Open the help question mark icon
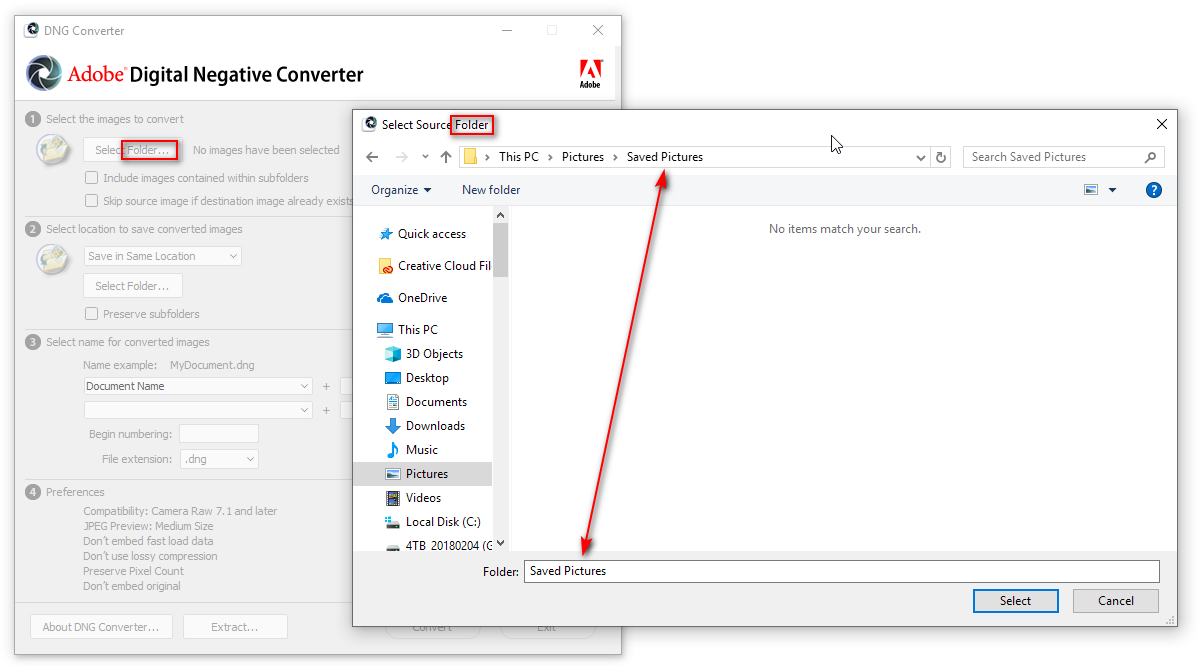The image size is (1202, 666). click(x=1153, y=190)
